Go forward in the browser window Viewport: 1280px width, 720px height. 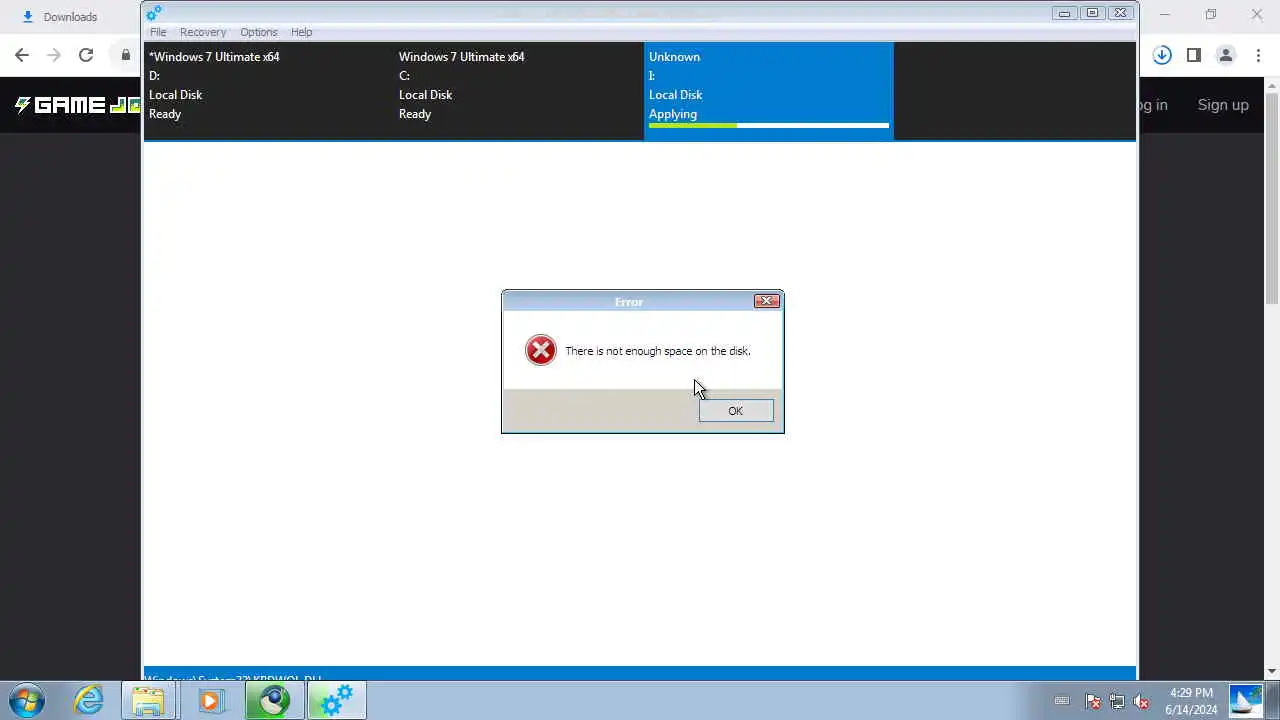pyautogui.click(x=54, y=55)
